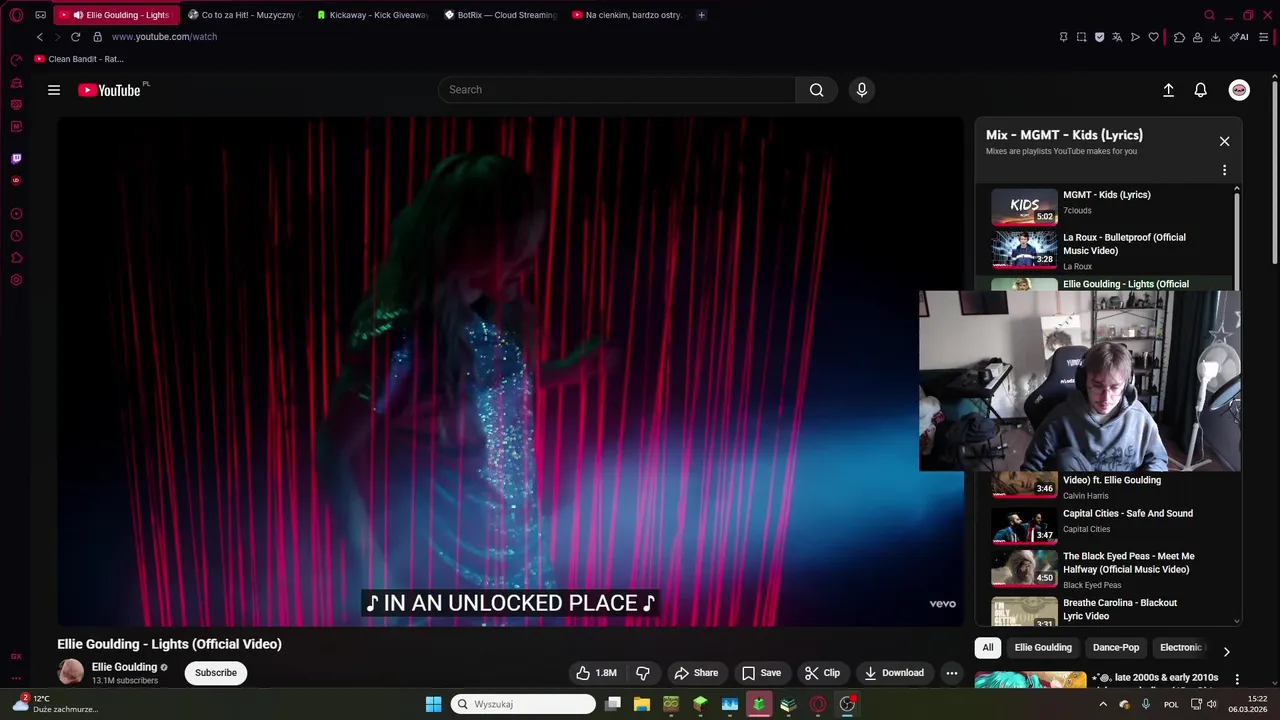Open options for late 2000s mix video

point(1237,680)
